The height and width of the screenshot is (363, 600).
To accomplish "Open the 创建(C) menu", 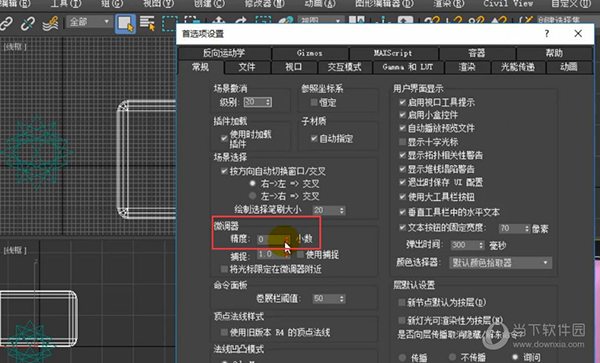I will click(x=209, y=4).
